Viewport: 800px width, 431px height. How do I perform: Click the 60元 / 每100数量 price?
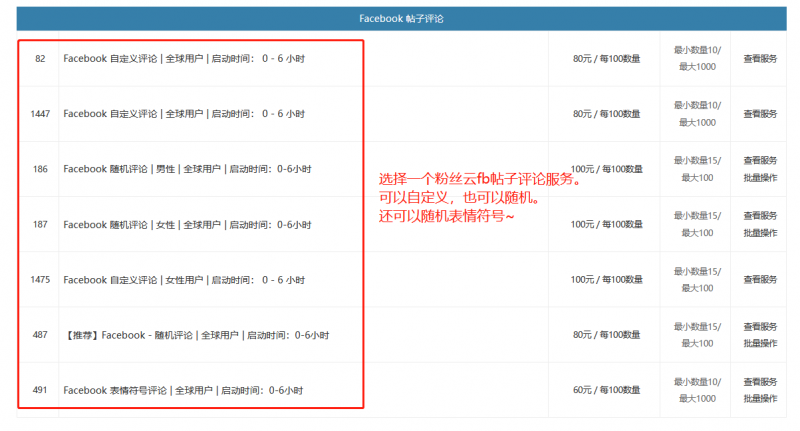606,390
